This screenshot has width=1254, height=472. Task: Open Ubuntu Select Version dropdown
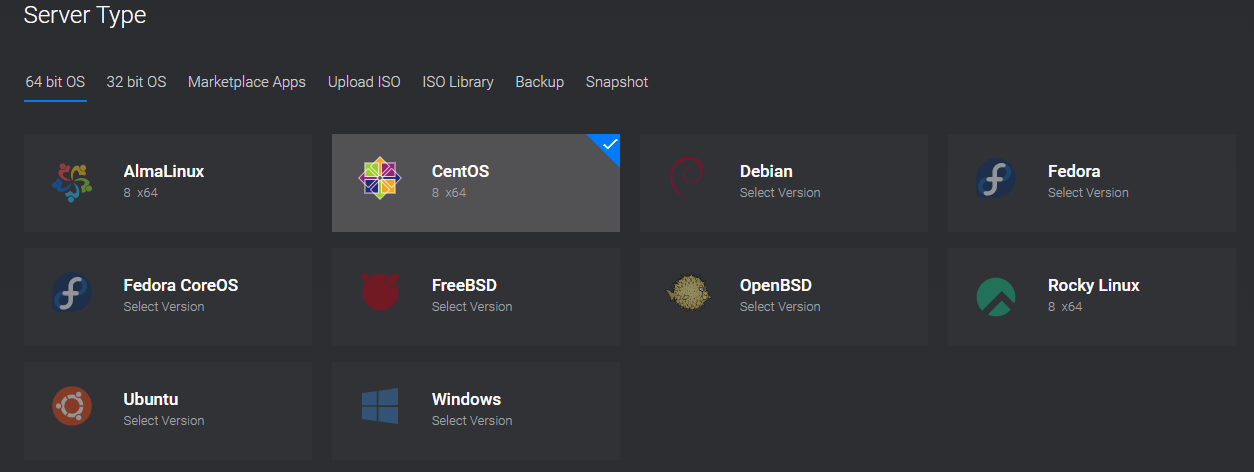coord(164,421)
